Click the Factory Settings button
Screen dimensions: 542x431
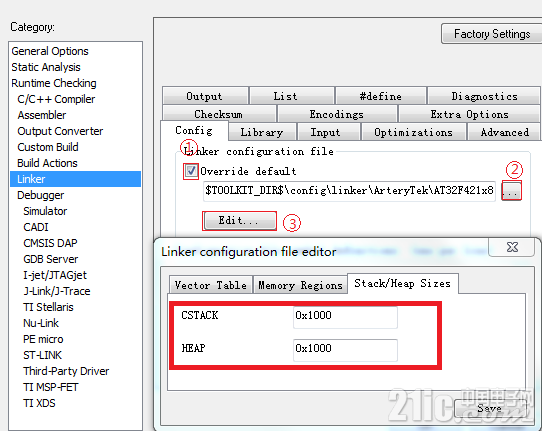click(x=492, y=34)
